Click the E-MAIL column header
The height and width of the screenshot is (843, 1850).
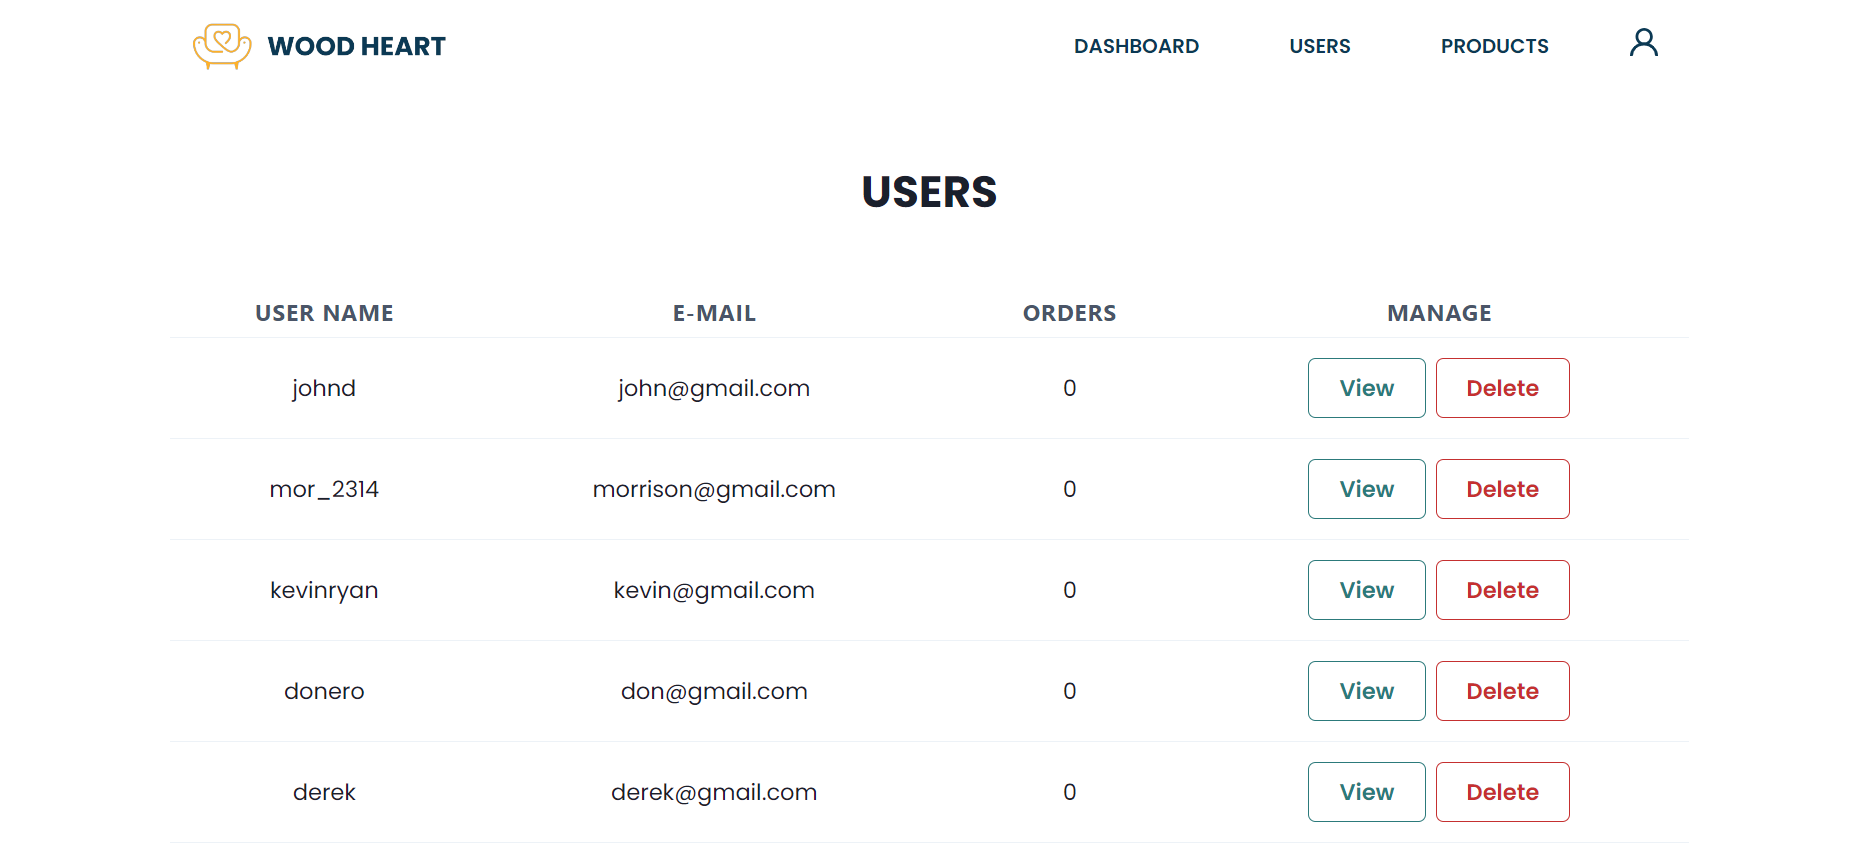pyautogui.click(x=714, y=313)
